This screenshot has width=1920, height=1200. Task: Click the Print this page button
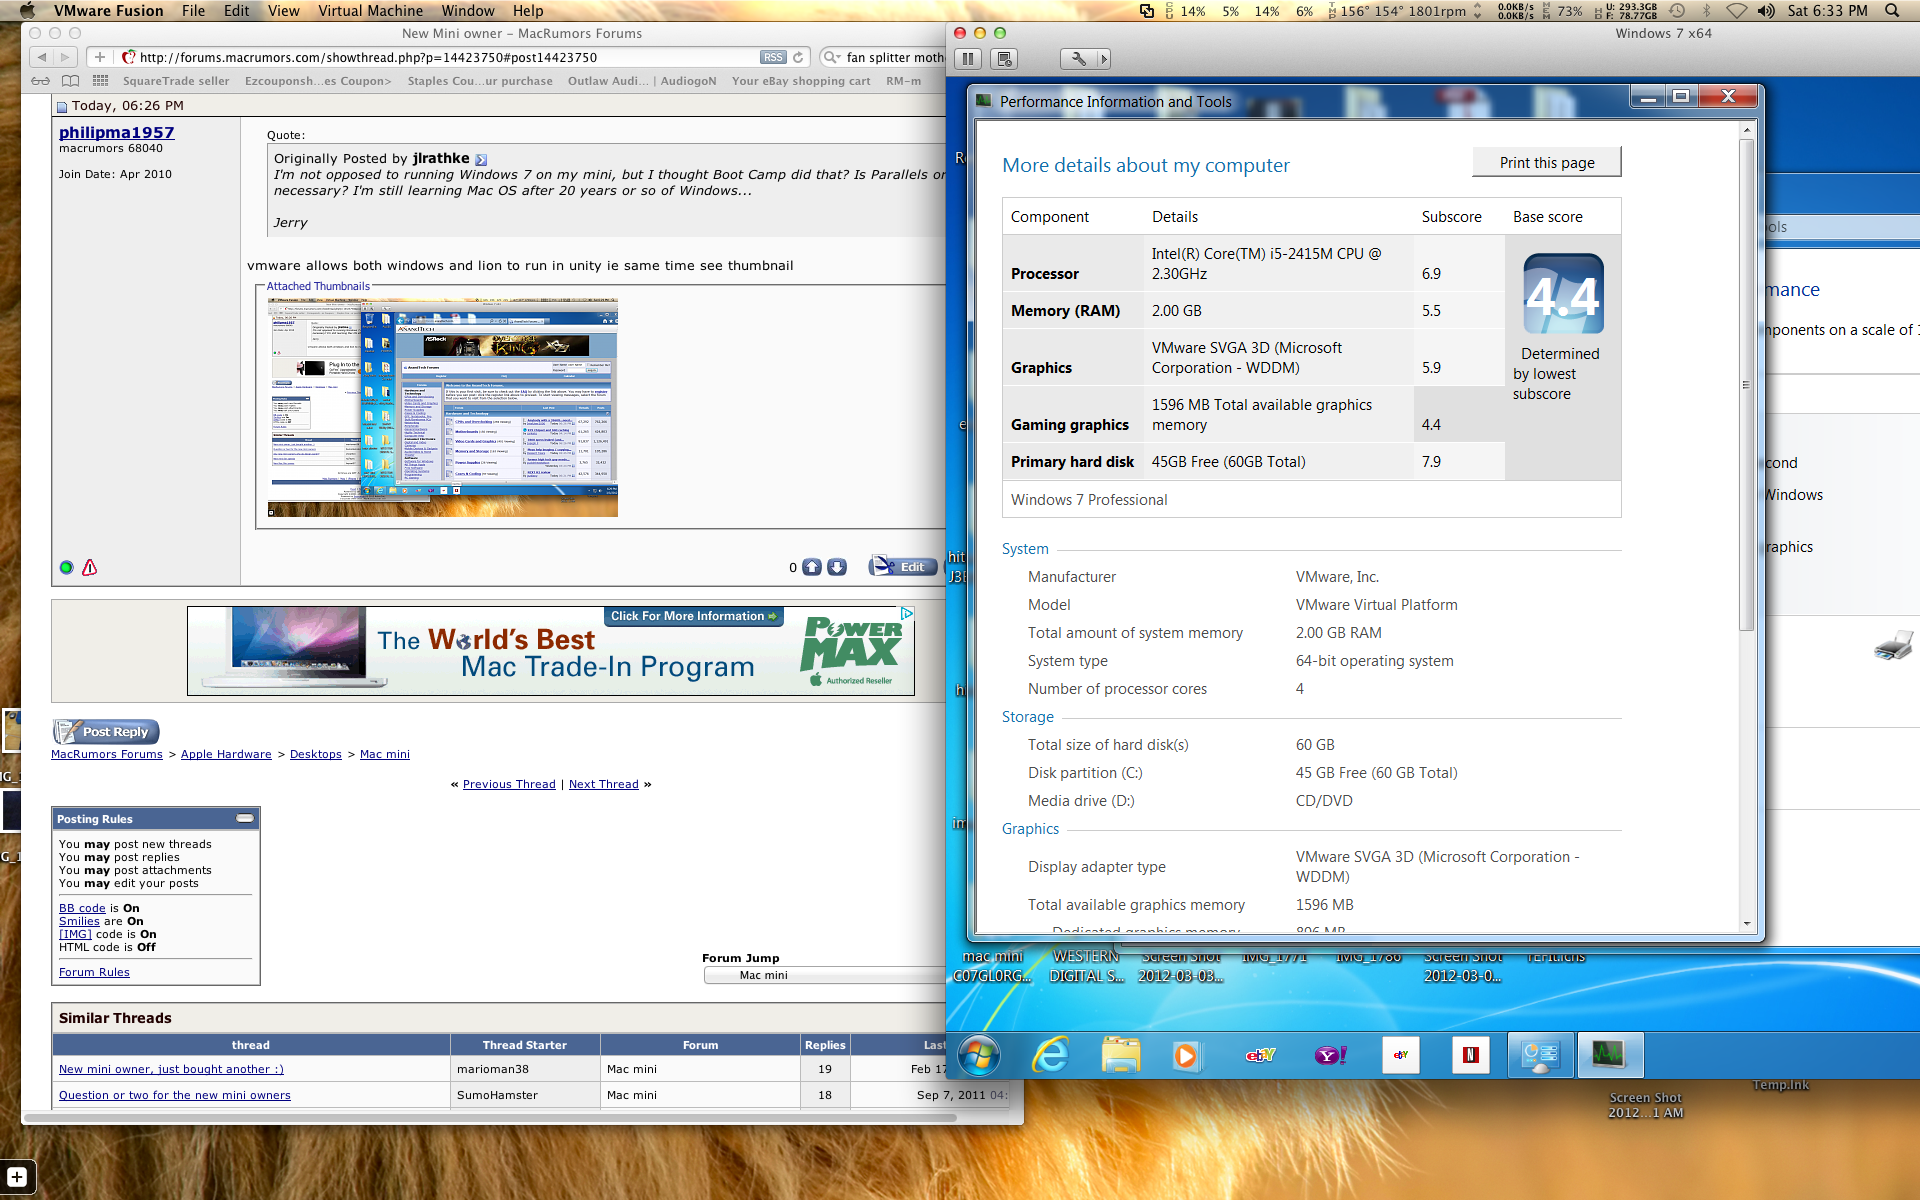pos(1546,163)
